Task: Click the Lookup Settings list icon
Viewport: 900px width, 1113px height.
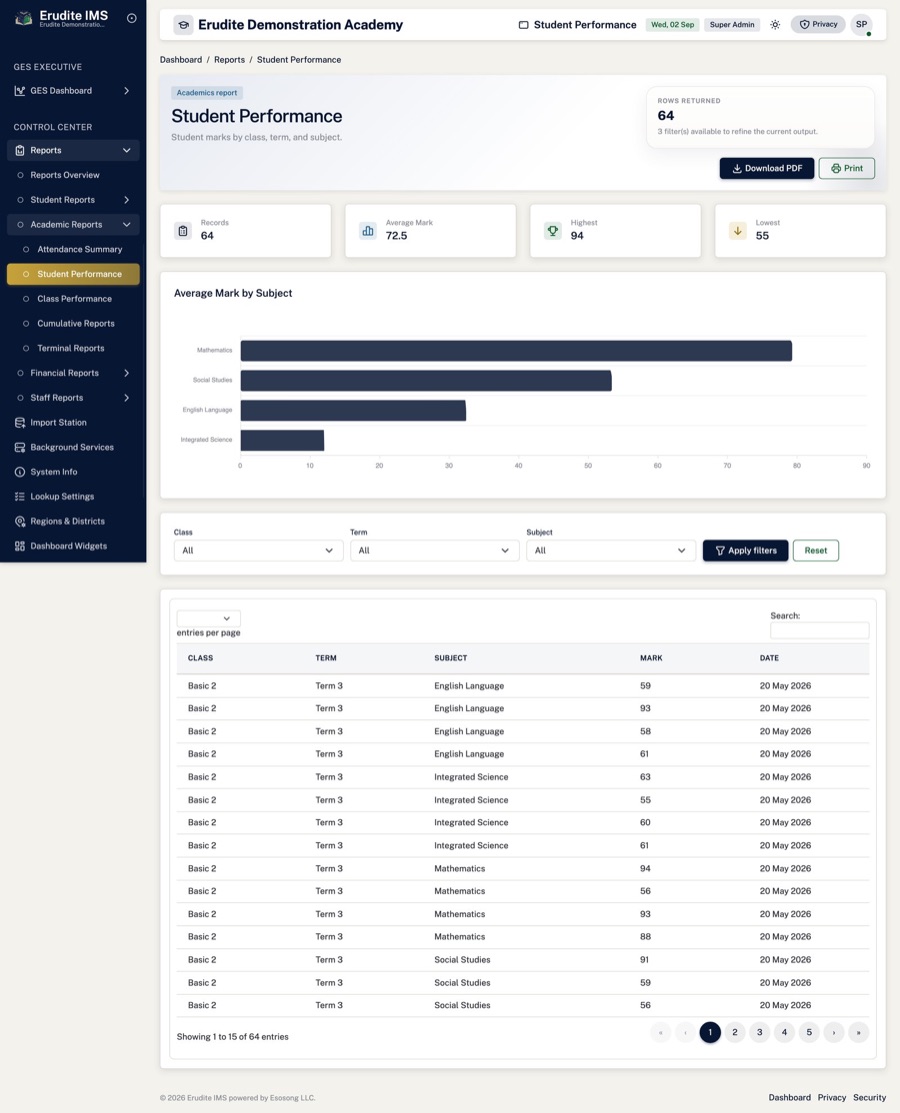Action: (x=20, y=497)
